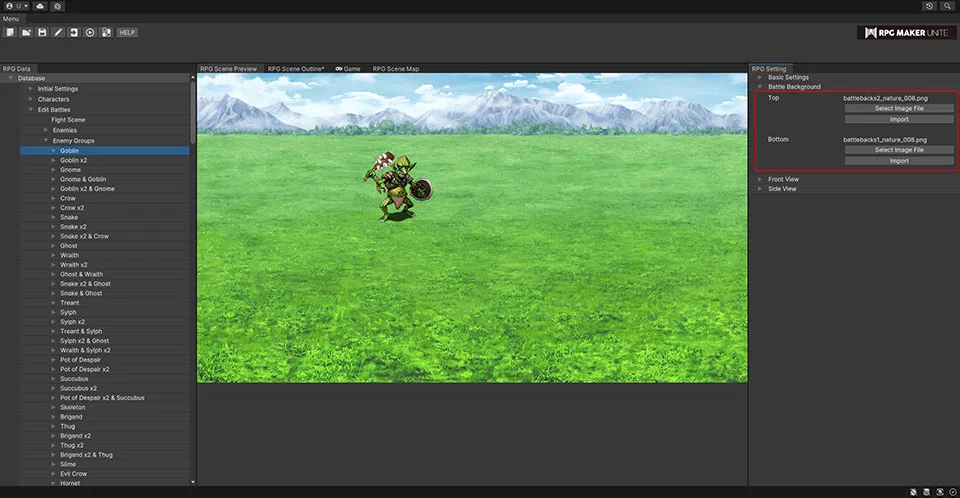This screenshot has width=960, height=498.
Task: Collapse the Enemy Groups tree node
Action: (x=45, y=141)
